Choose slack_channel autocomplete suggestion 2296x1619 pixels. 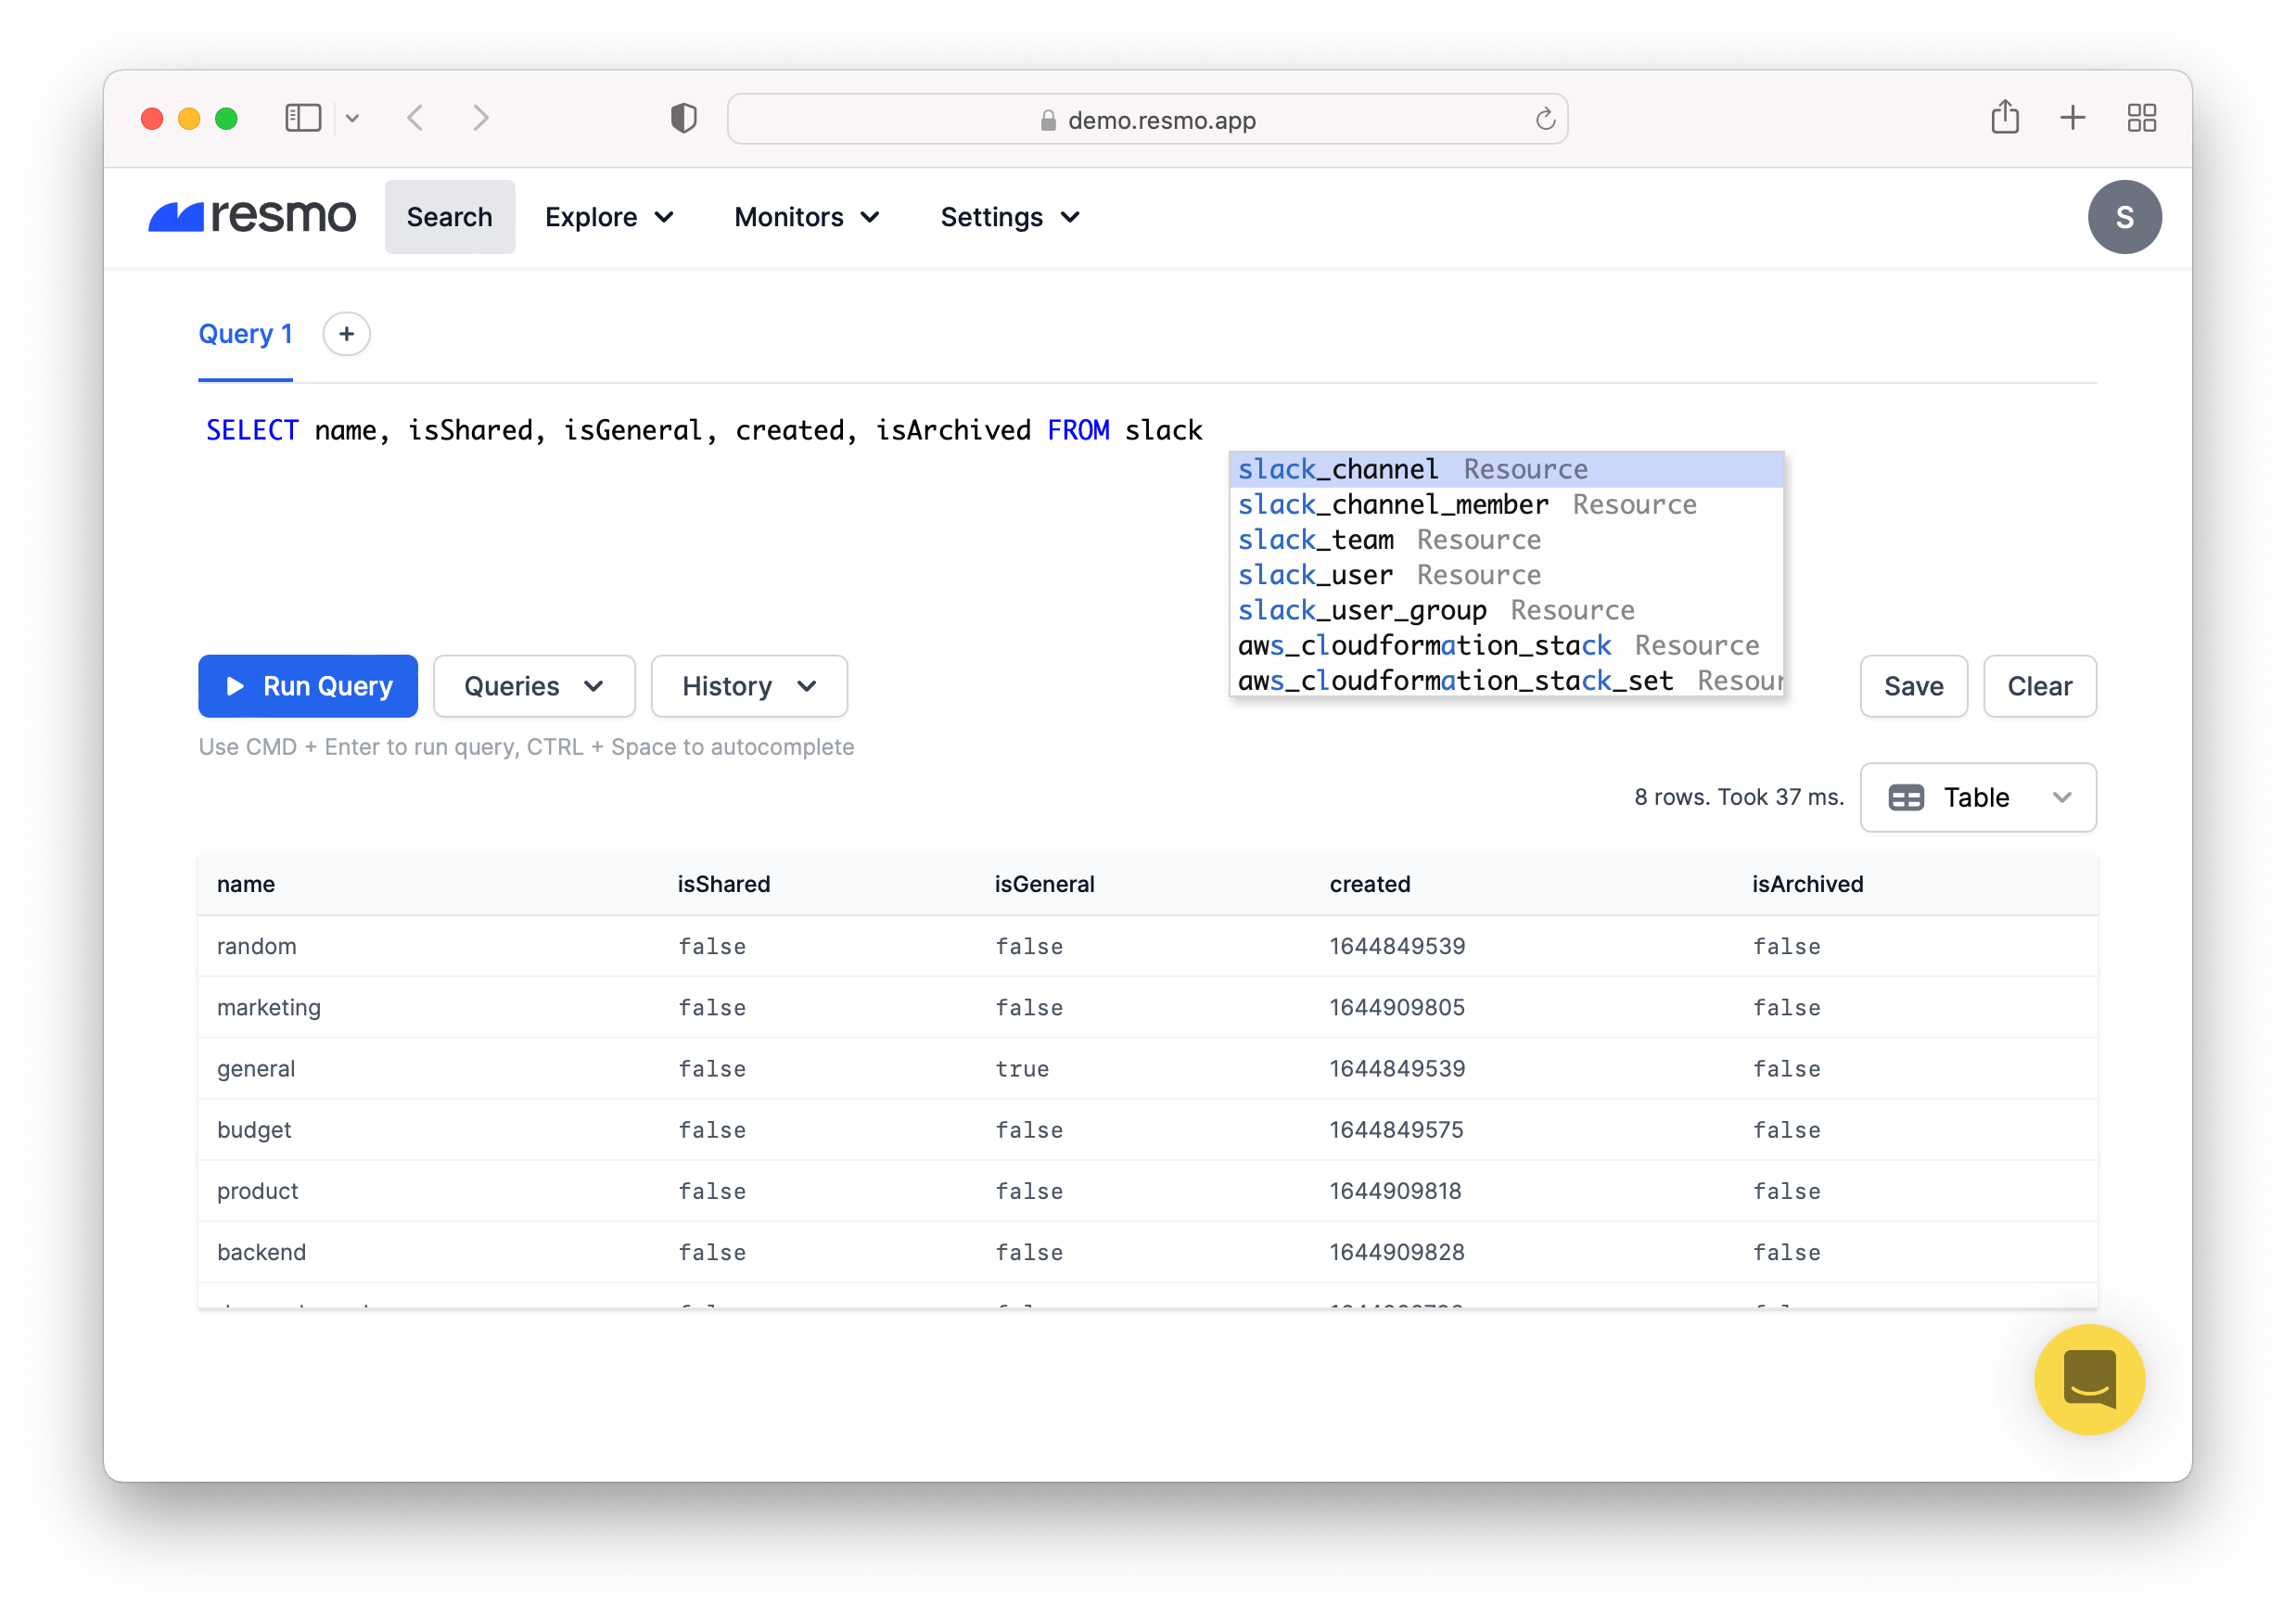click(1506, 469)
